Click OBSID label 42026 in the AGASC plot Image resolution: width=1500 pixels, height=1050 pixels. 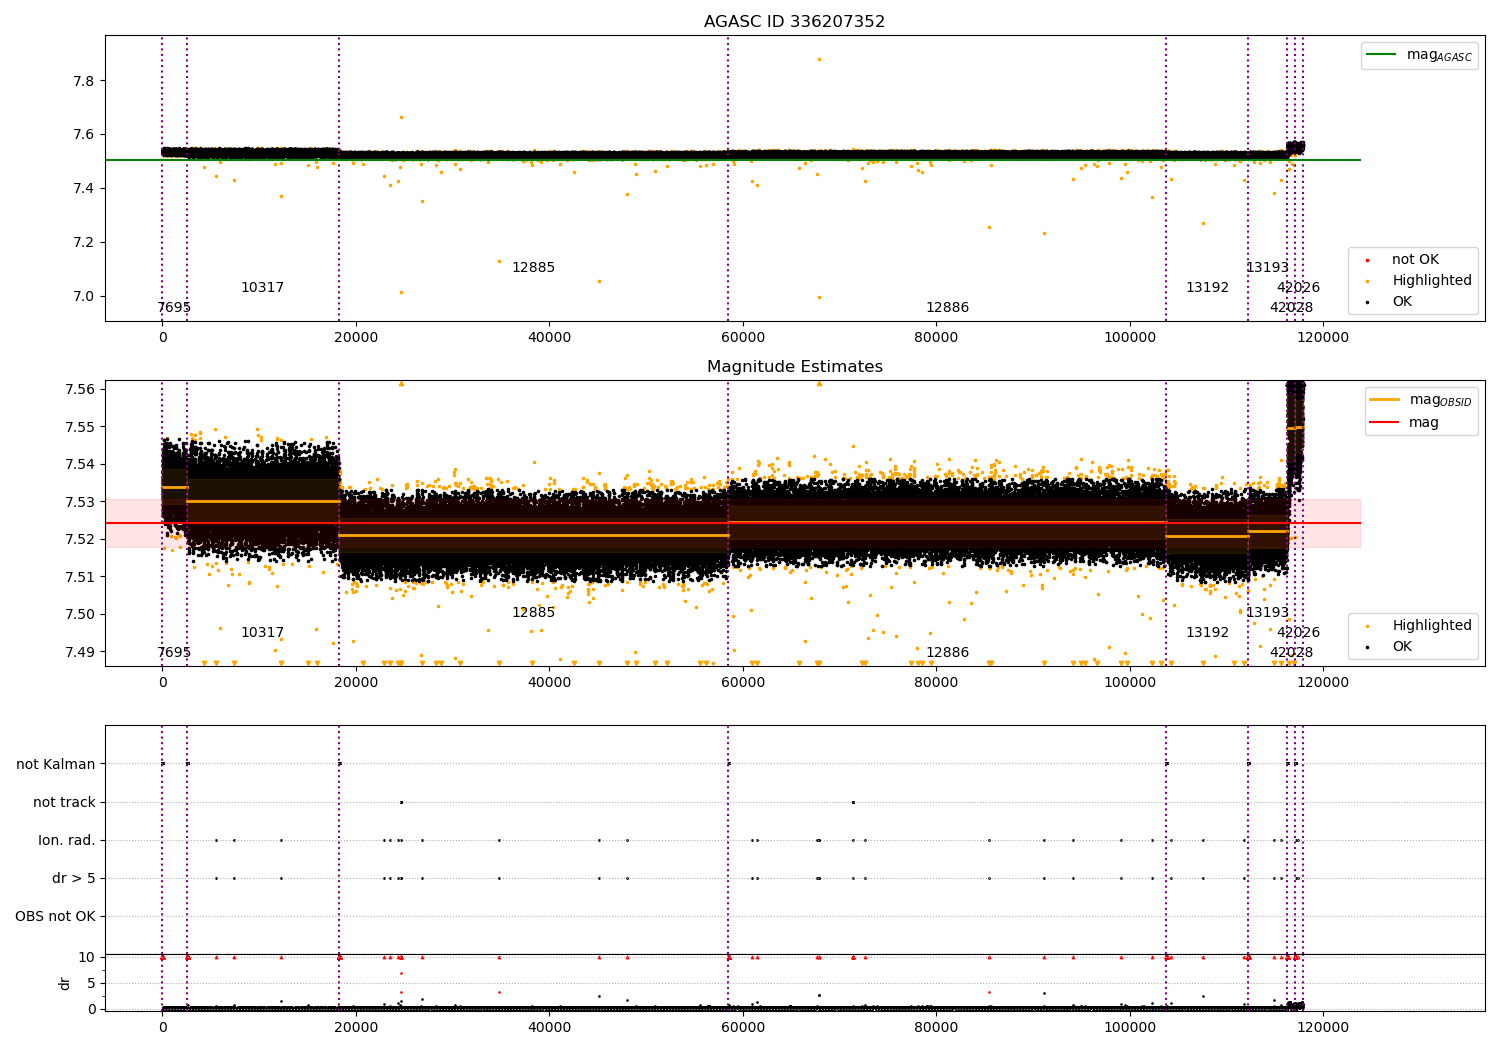1298,288
